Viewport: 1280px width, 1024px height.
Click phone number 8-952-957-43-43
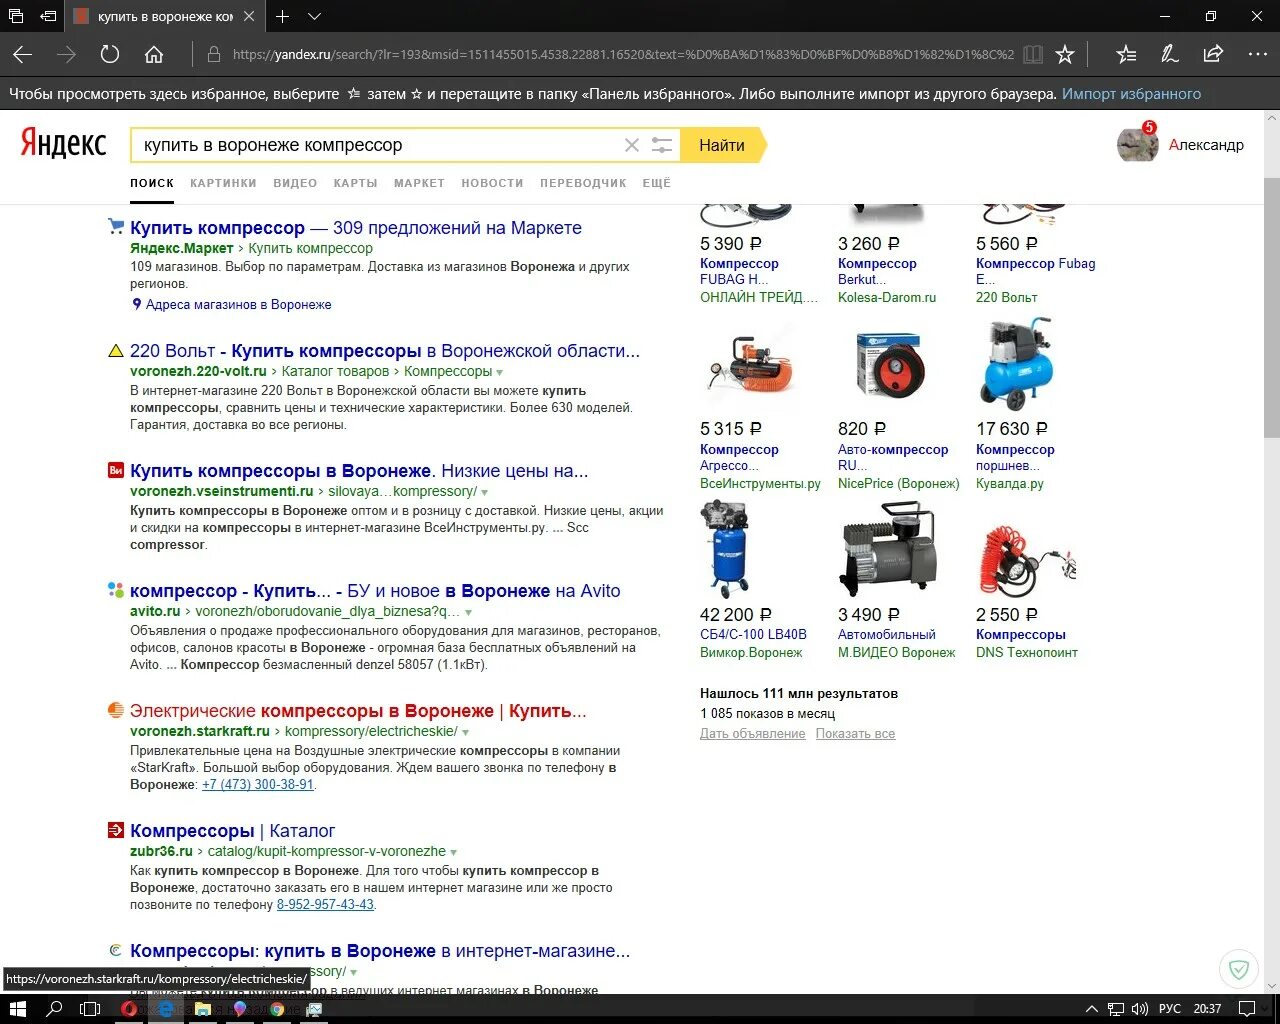pos(325,905)
